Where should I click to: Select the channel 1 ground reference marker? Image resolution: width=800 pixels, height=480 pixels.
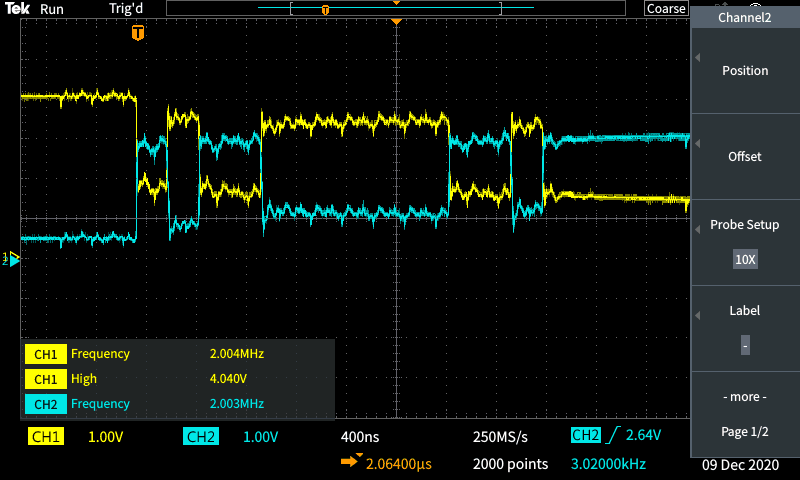point(12,258)
